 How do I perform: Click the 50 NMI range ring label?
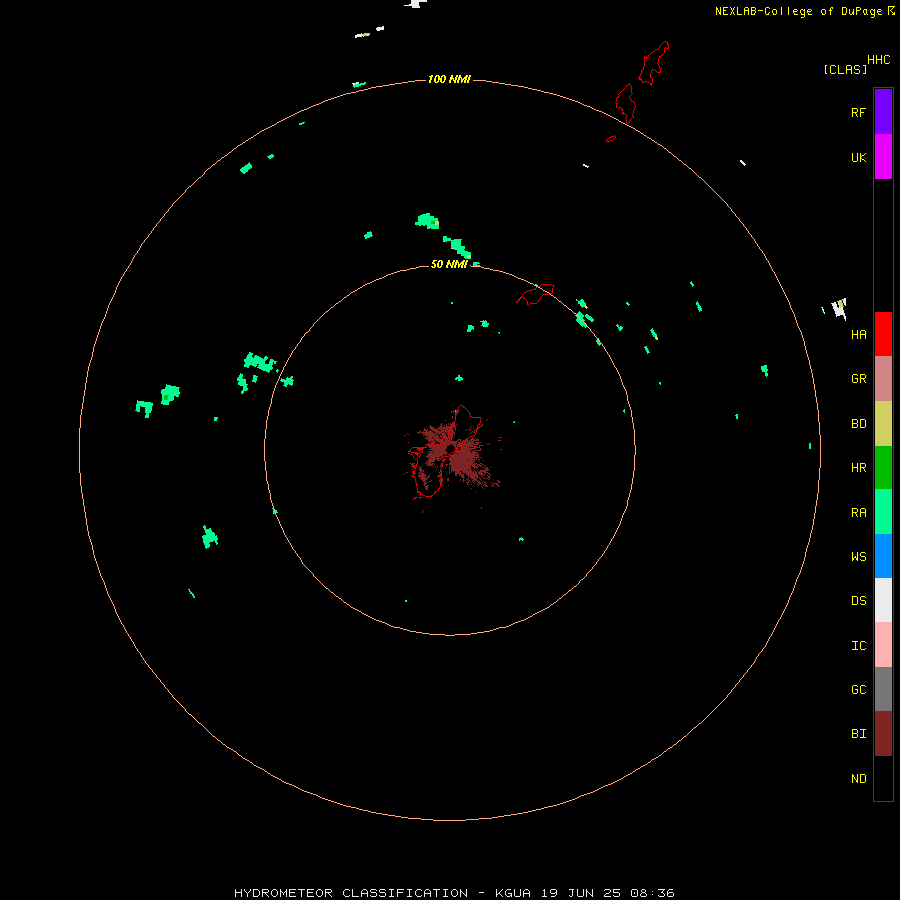pyautogui.click(x=449, y=264)
